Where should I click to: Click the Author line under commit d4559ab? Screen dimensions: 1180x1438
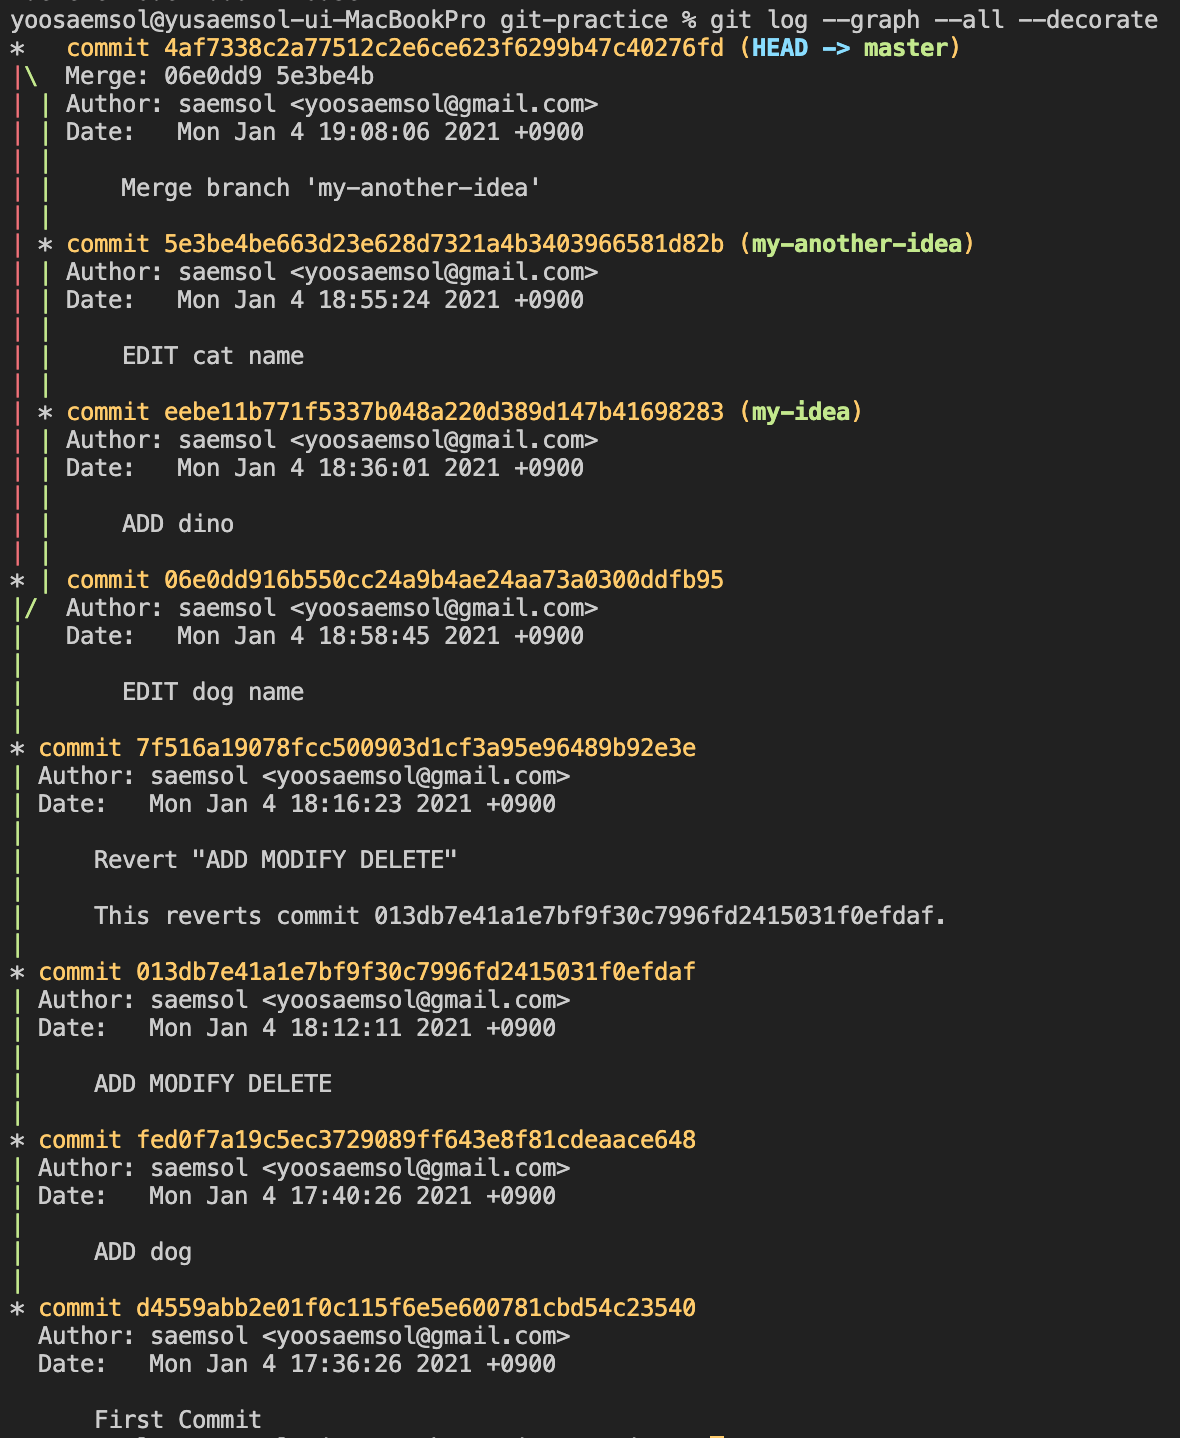304,1336
